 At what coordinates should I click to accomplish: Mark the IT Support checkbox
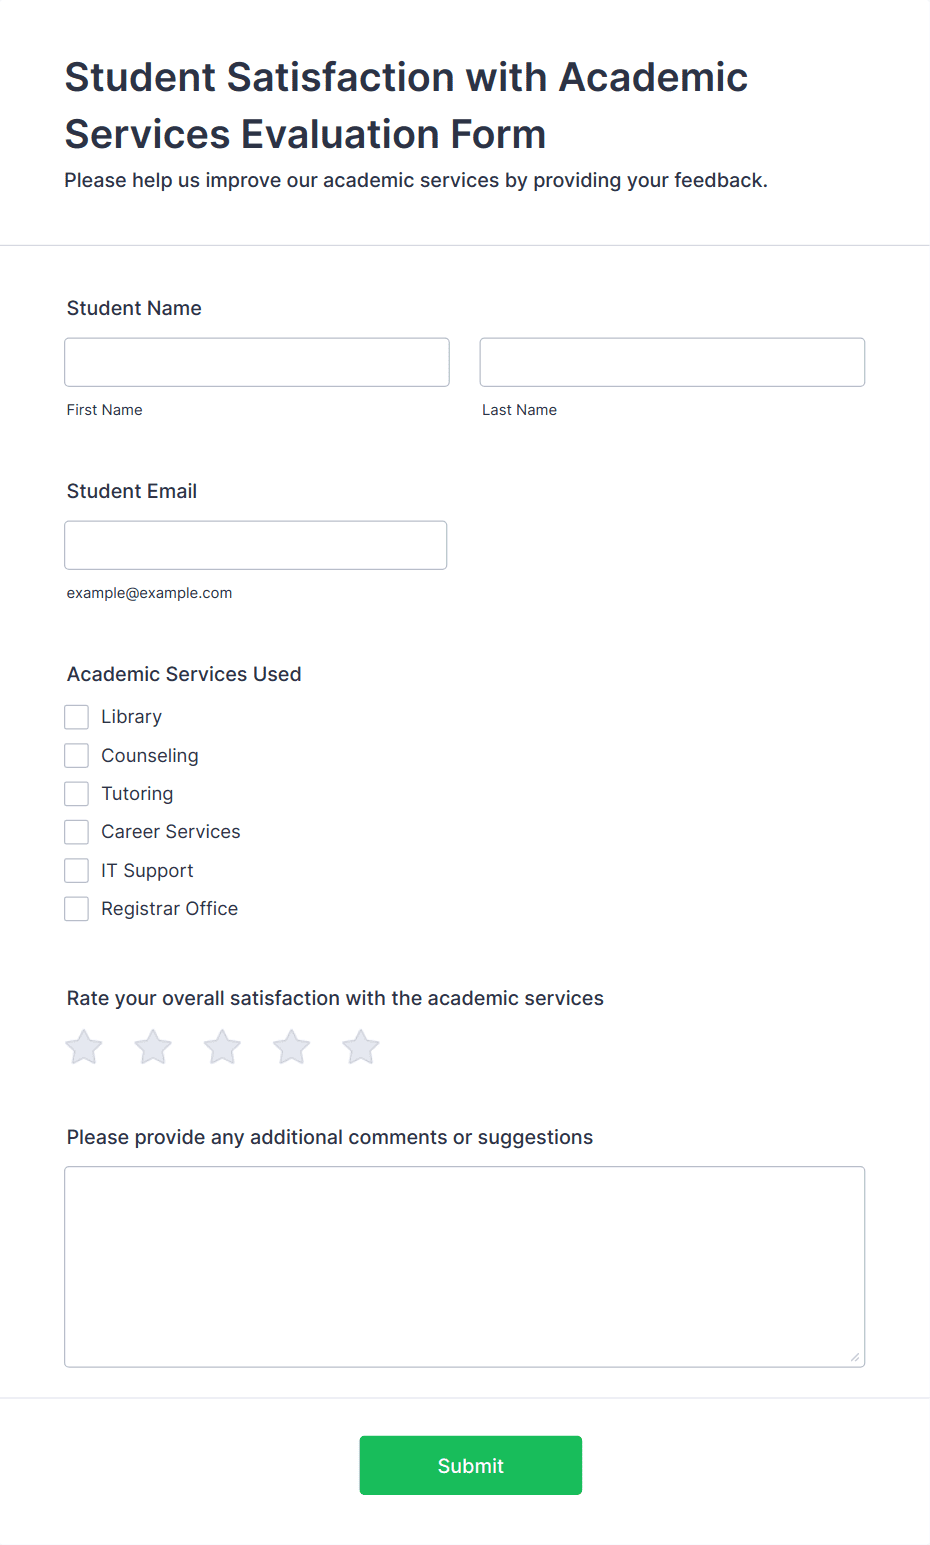tap(77, 871)
